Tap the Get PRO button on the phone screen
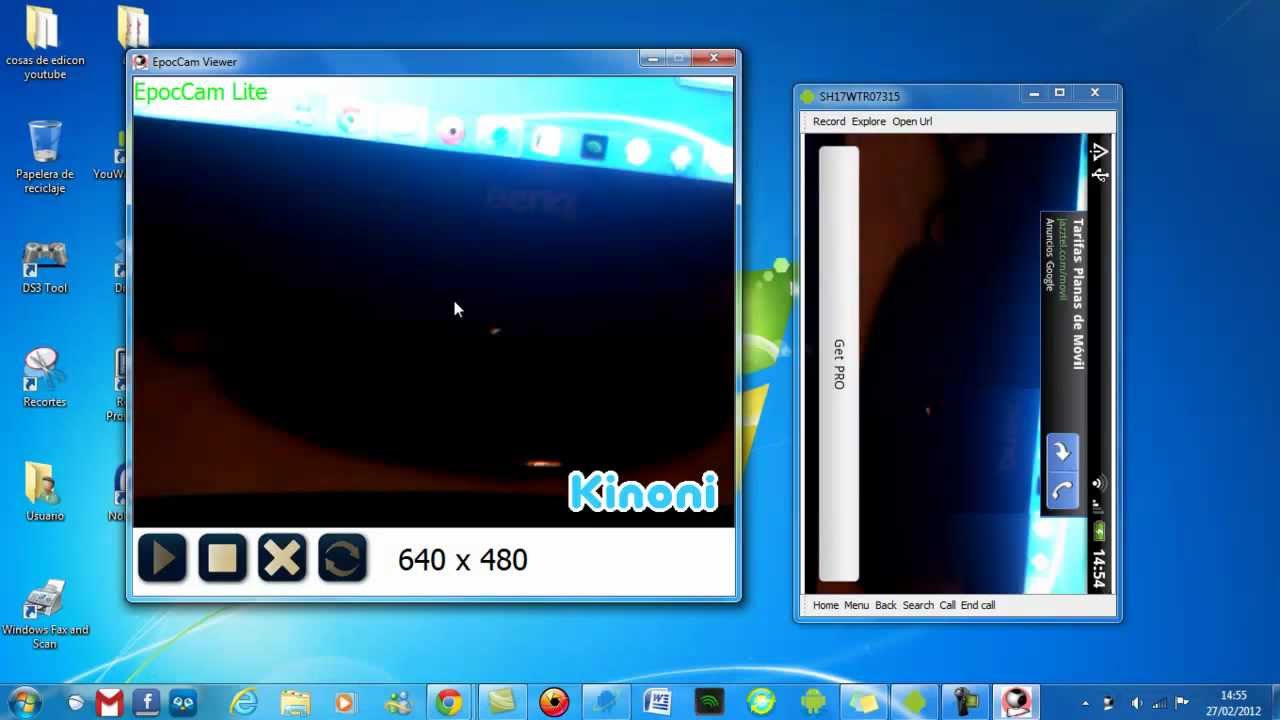 [x=839, y=364]
